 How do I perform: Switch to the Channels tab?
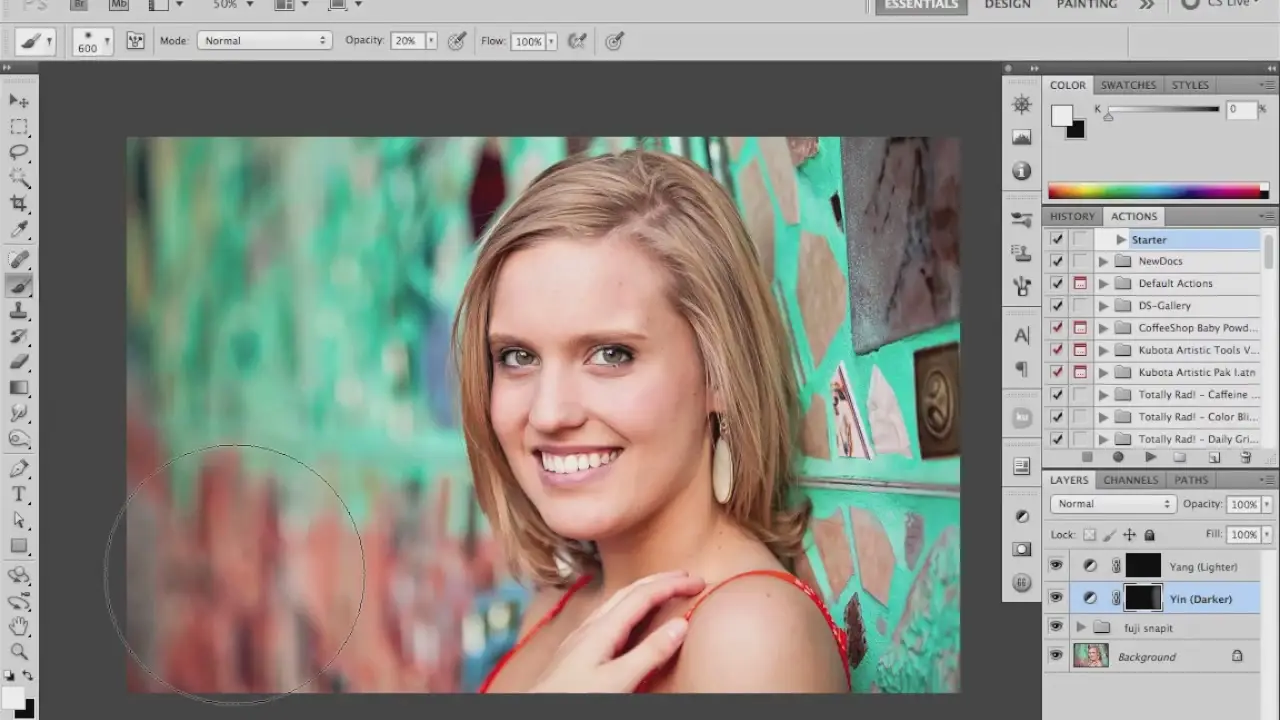tap(1131, 480)
